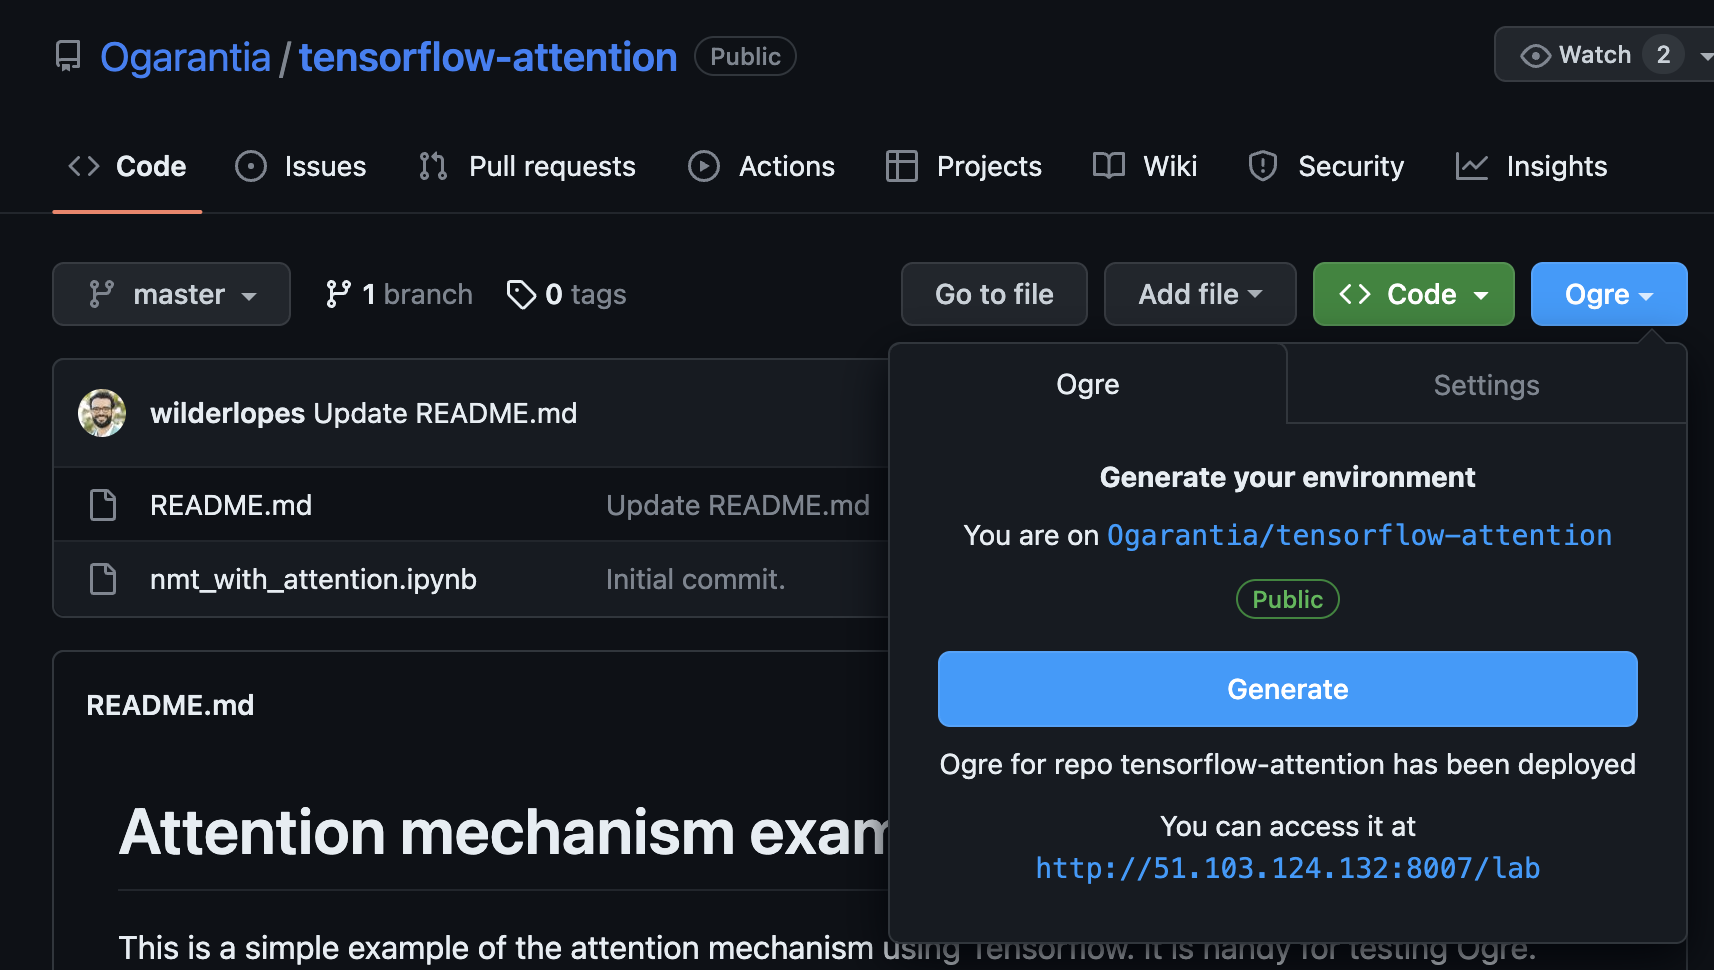Open the green Code dropdown

(x=1414, y=294)
